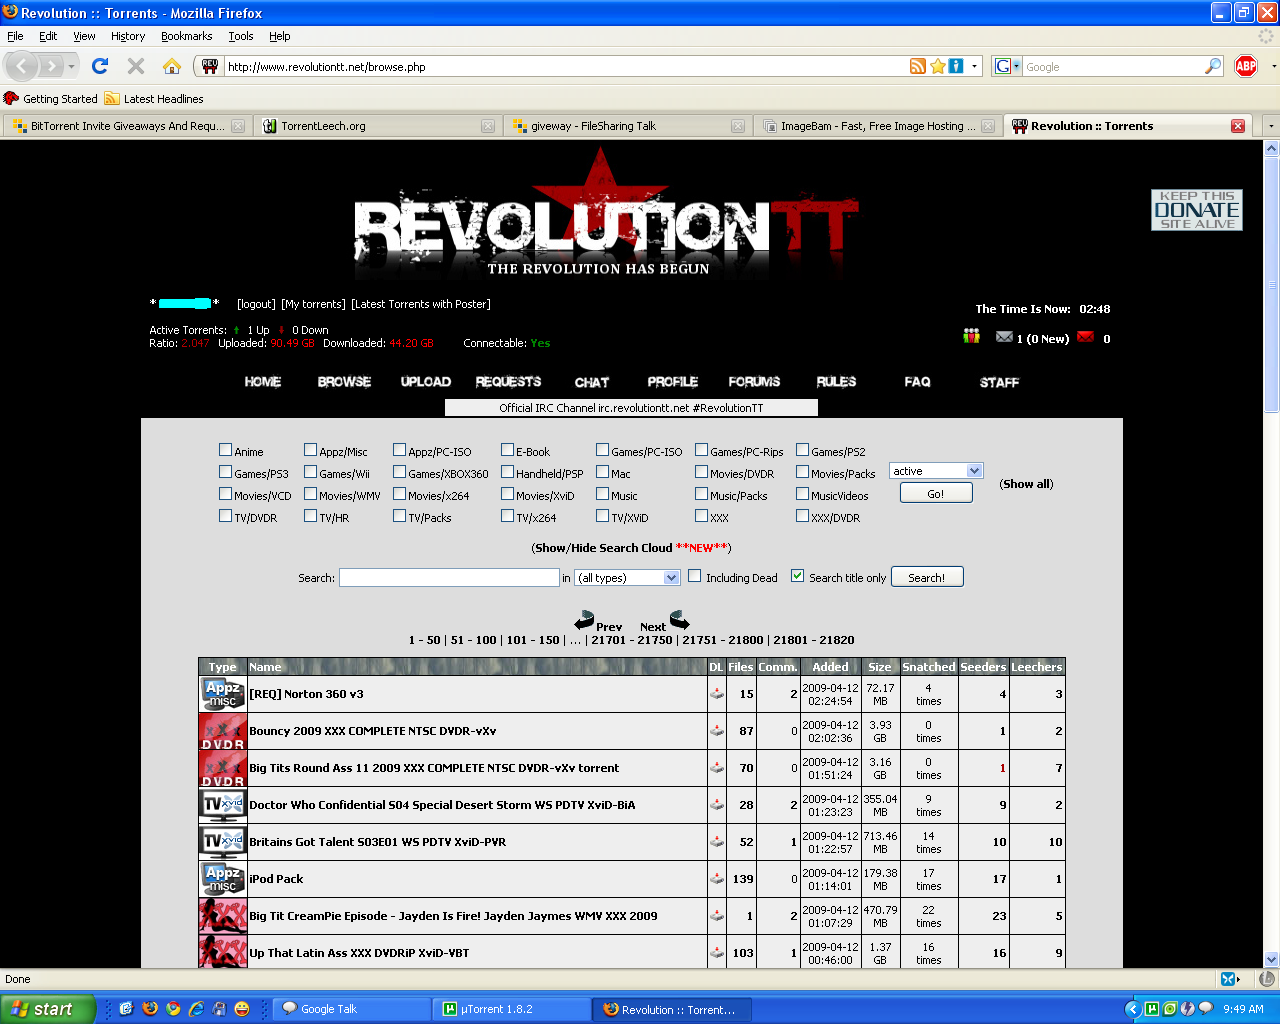1280x1024 pixels.
Task: Open the File menu
Action: pyautogui.click(x=15, y=36)
